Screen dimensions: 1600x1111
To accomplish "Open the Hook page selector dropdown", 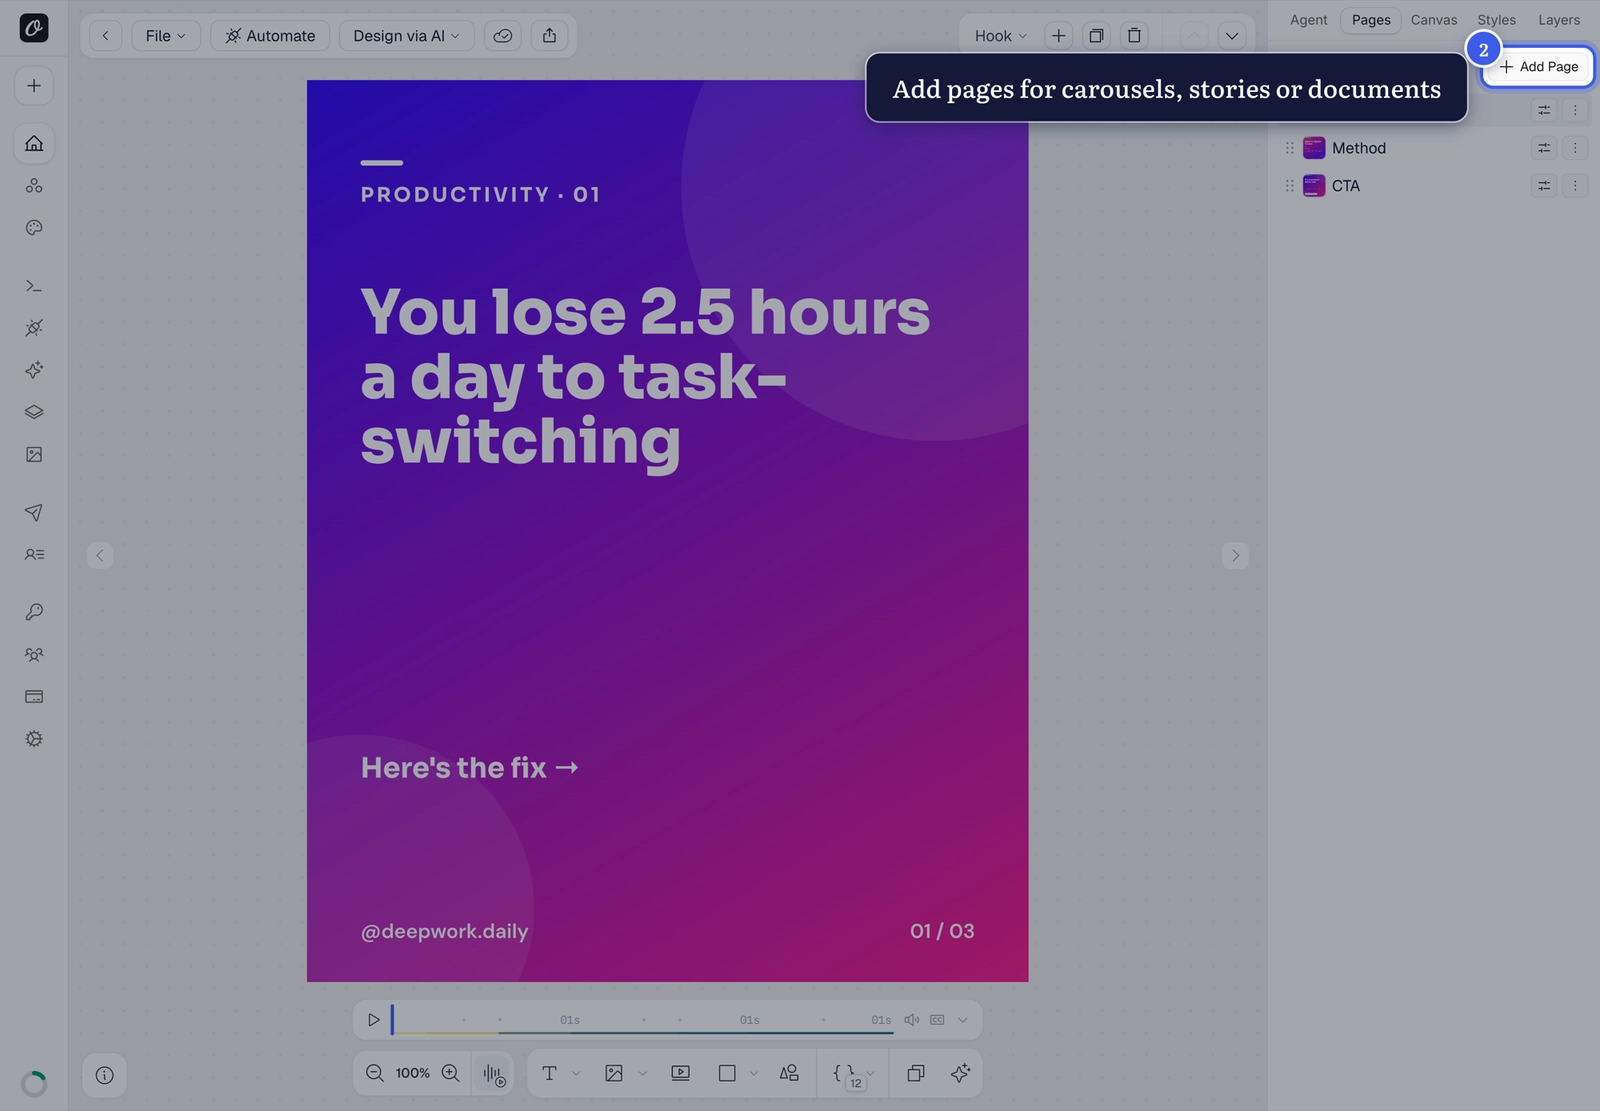I will (1001, 36).
